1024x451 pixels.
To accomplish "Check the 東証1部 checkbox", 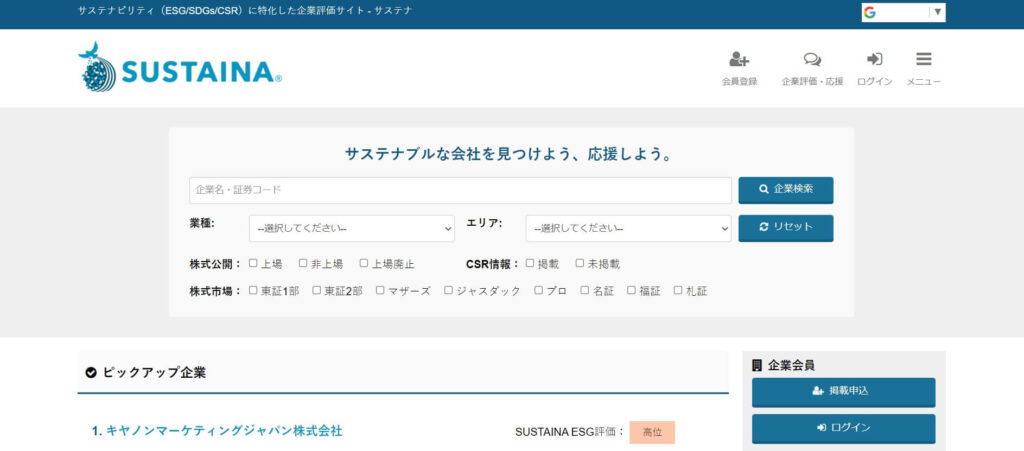I will [x=253, y=290].
